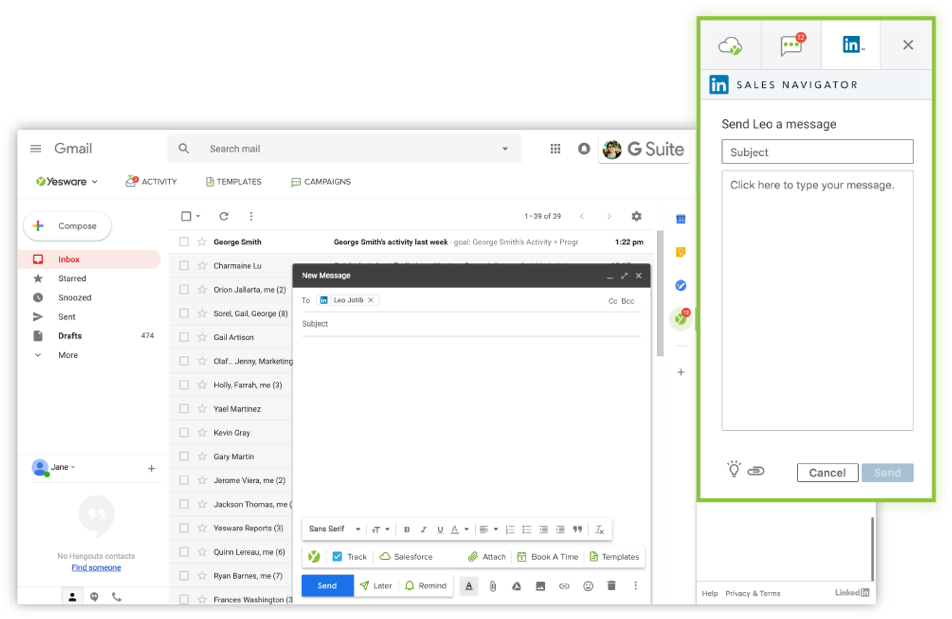952x619 pixels.
Task: Open the Google apps grid
Action: pyautogui.click(x=555, y=148)
